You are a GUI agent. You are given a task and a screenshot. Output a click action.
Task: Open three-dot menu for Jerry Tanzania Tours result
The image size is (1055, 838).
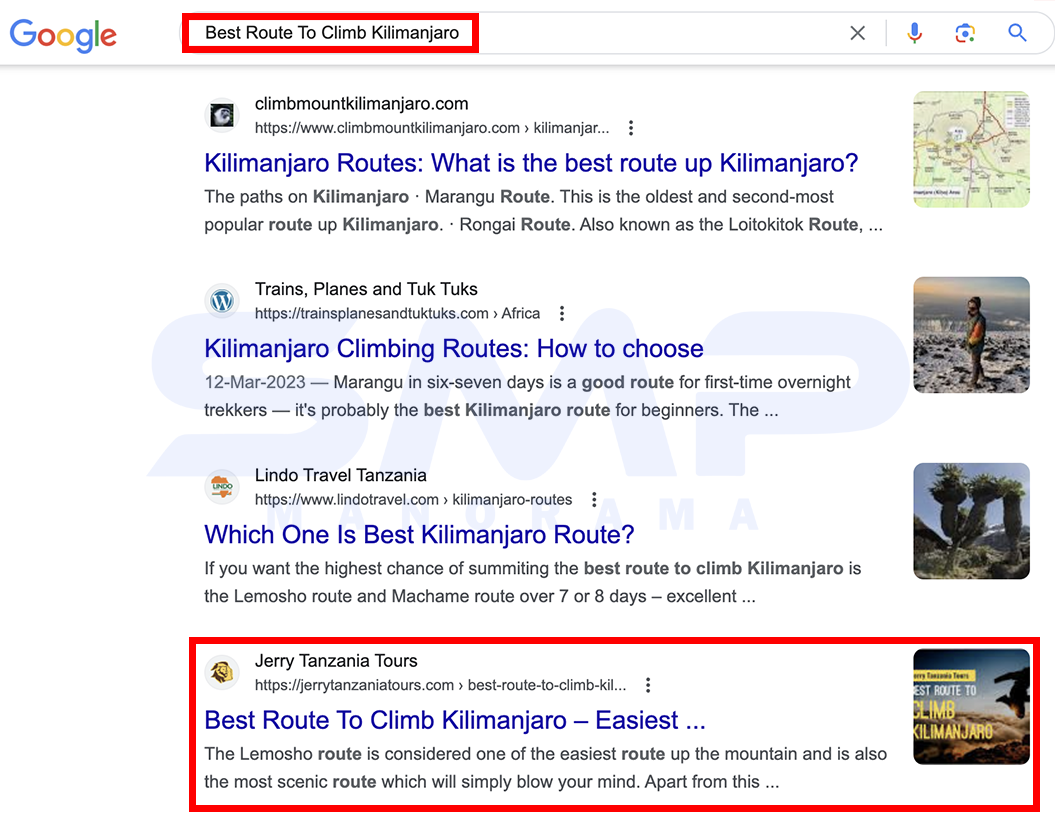click(x=648, y=685)
